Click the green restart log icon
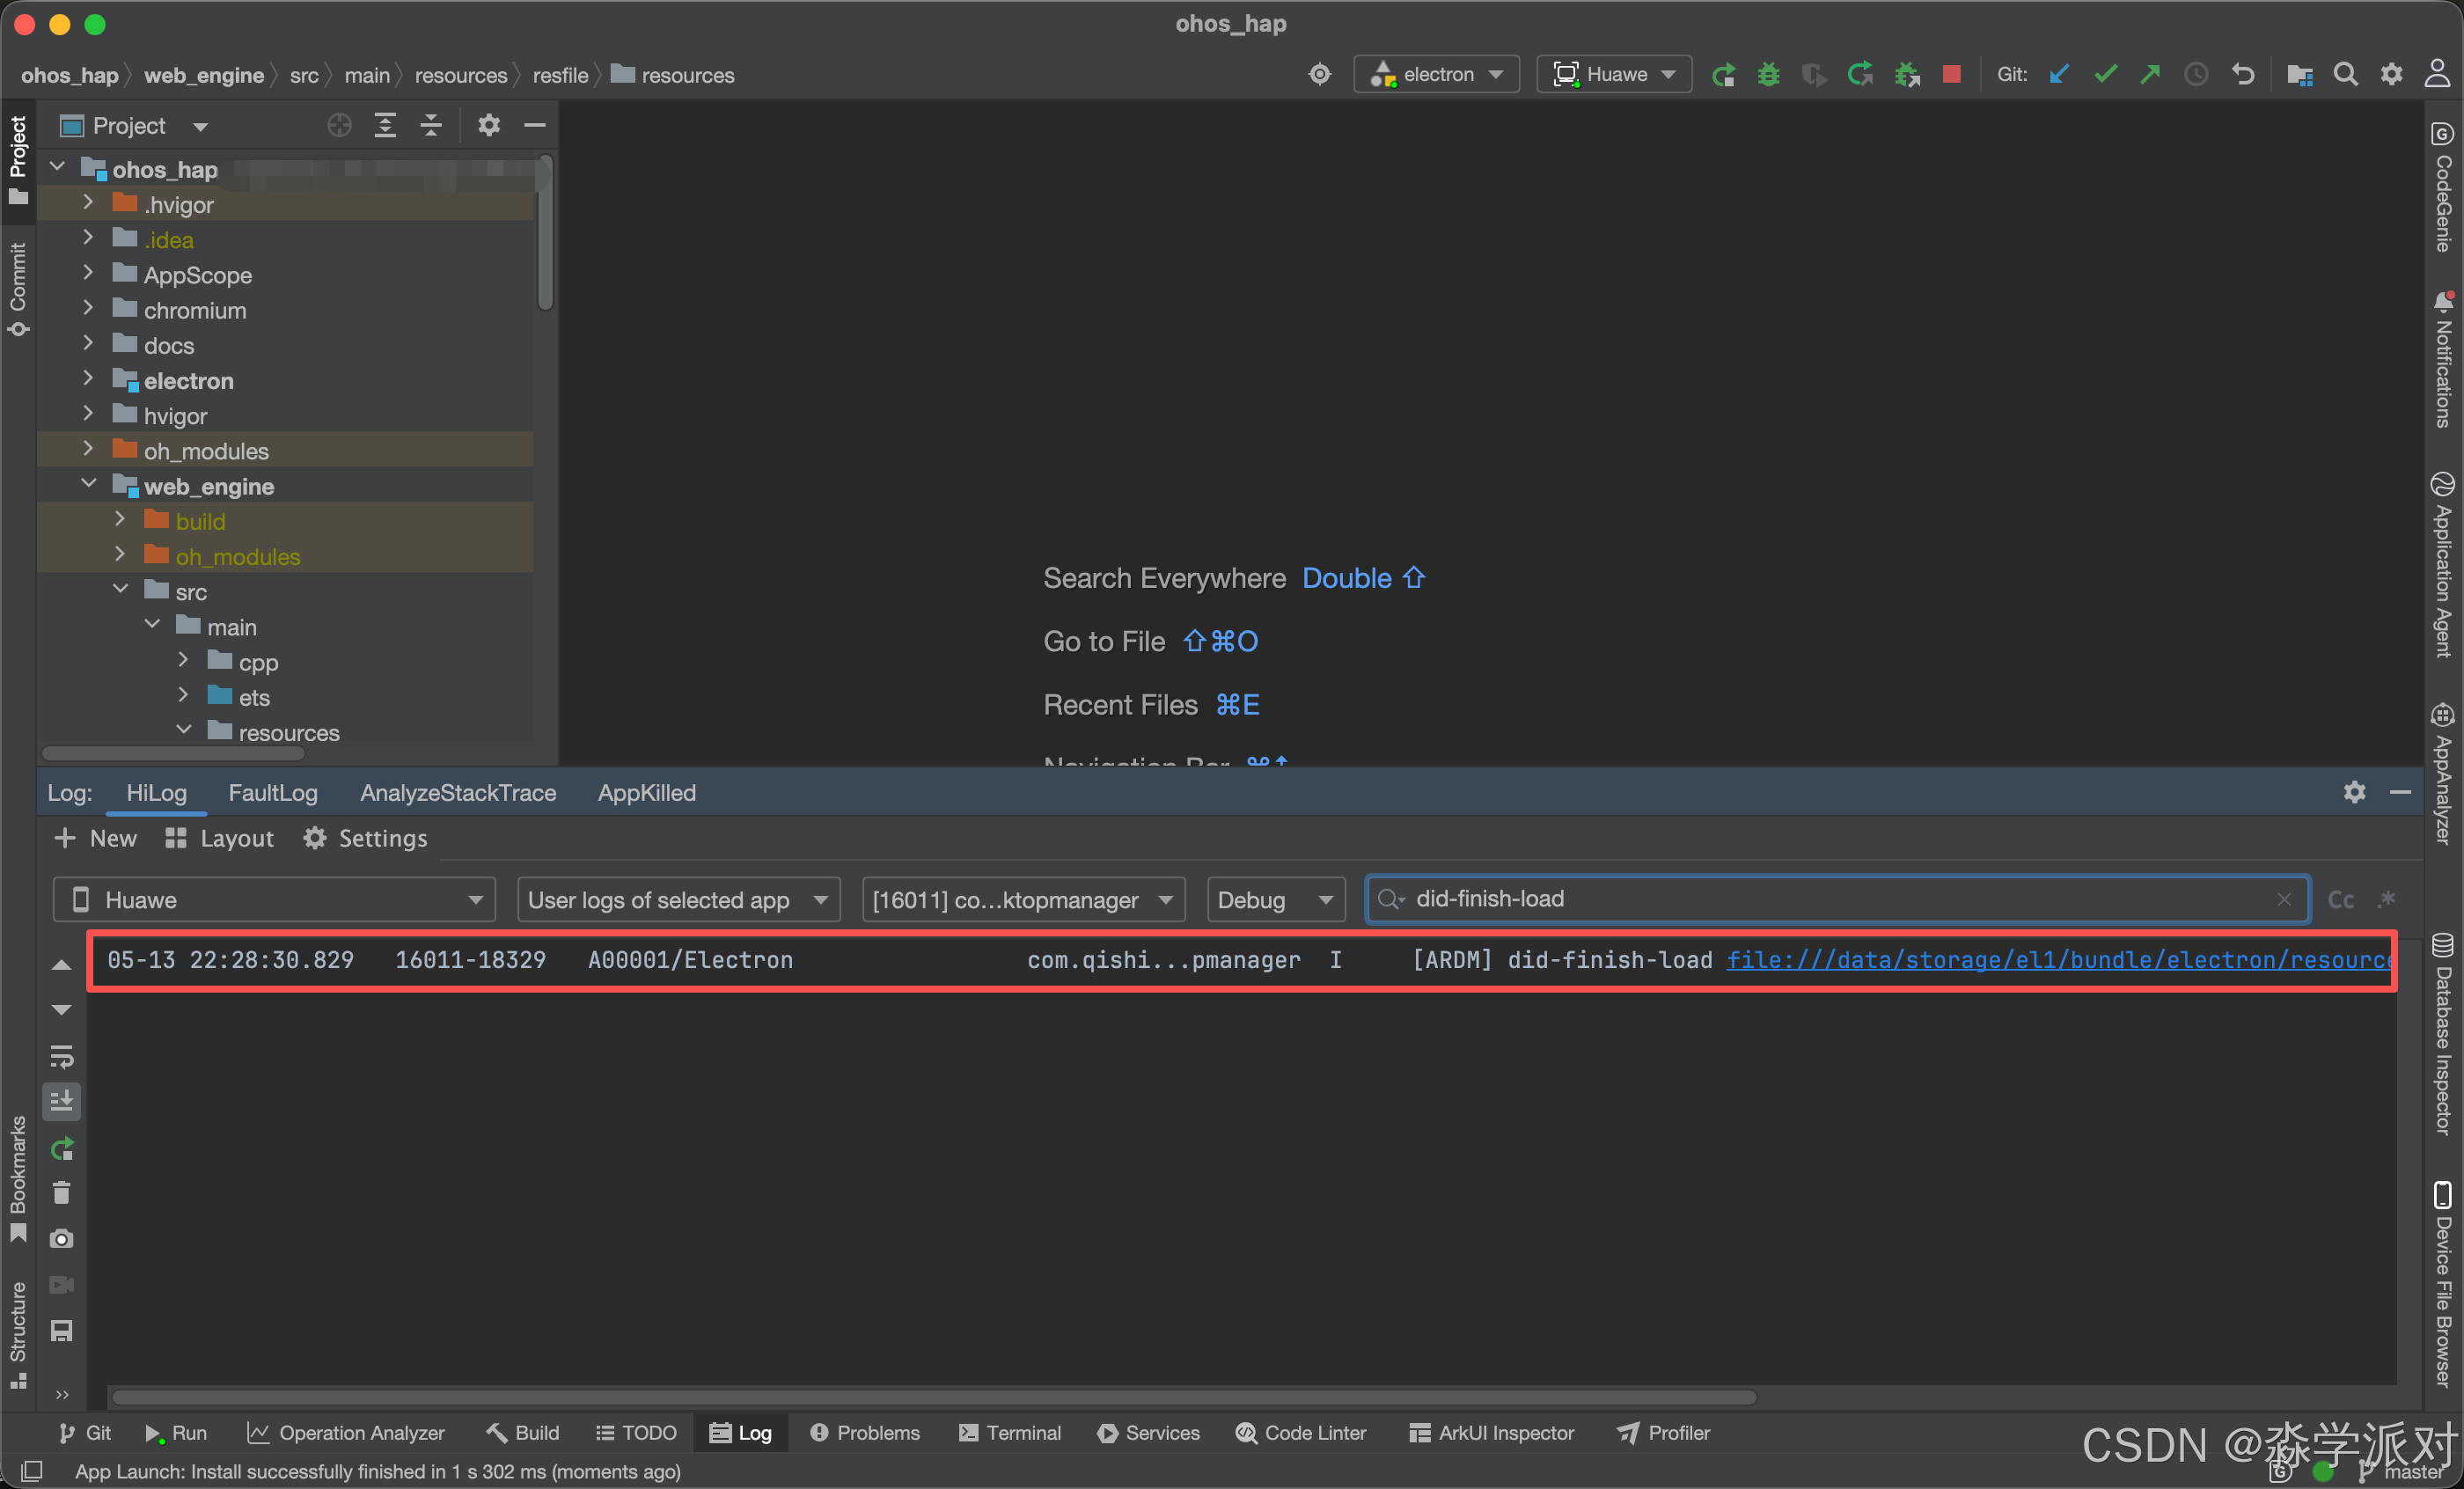This screenshot has height=1489, width=2464. pyautogui.click(x=61, y=1148)
